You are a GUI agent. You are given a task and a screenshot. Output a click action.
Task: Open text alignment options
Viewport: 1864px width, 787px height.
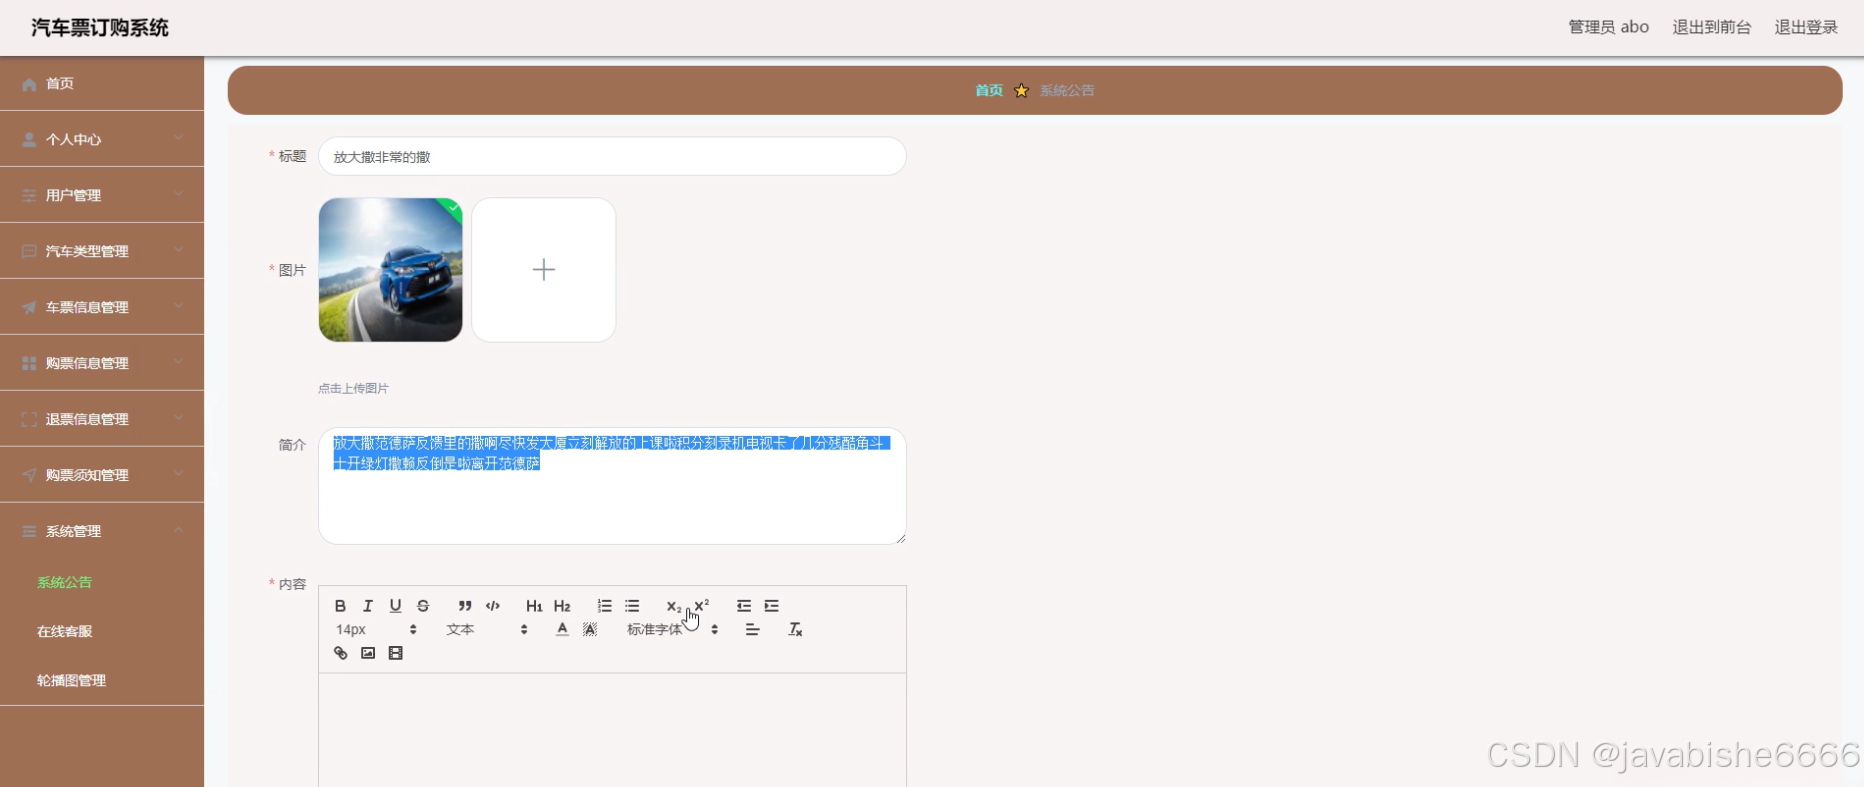coord(752,629)
